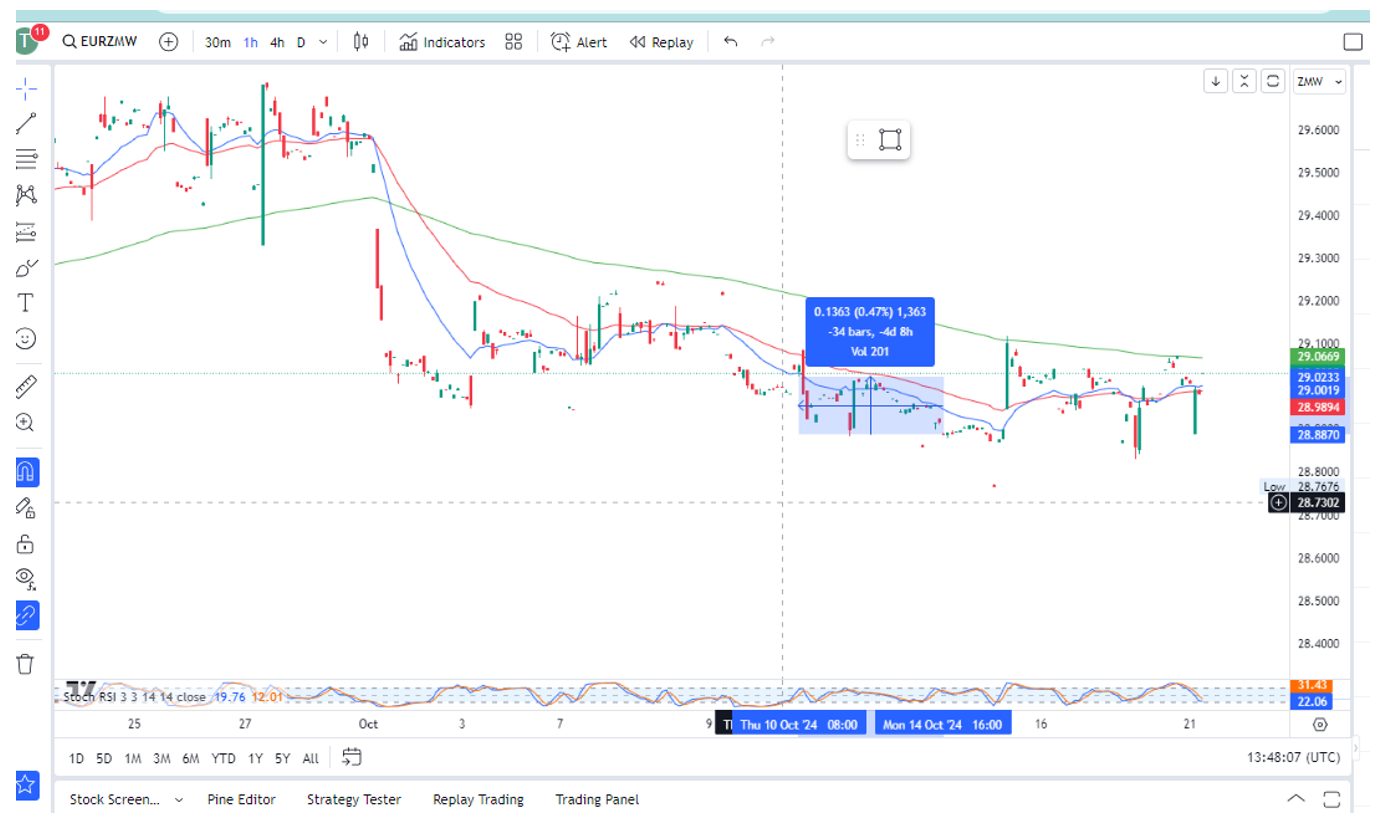The image size is (1382, 826).
Task: Maximize the bottom panel
Action: click(x=1331, y=799)
